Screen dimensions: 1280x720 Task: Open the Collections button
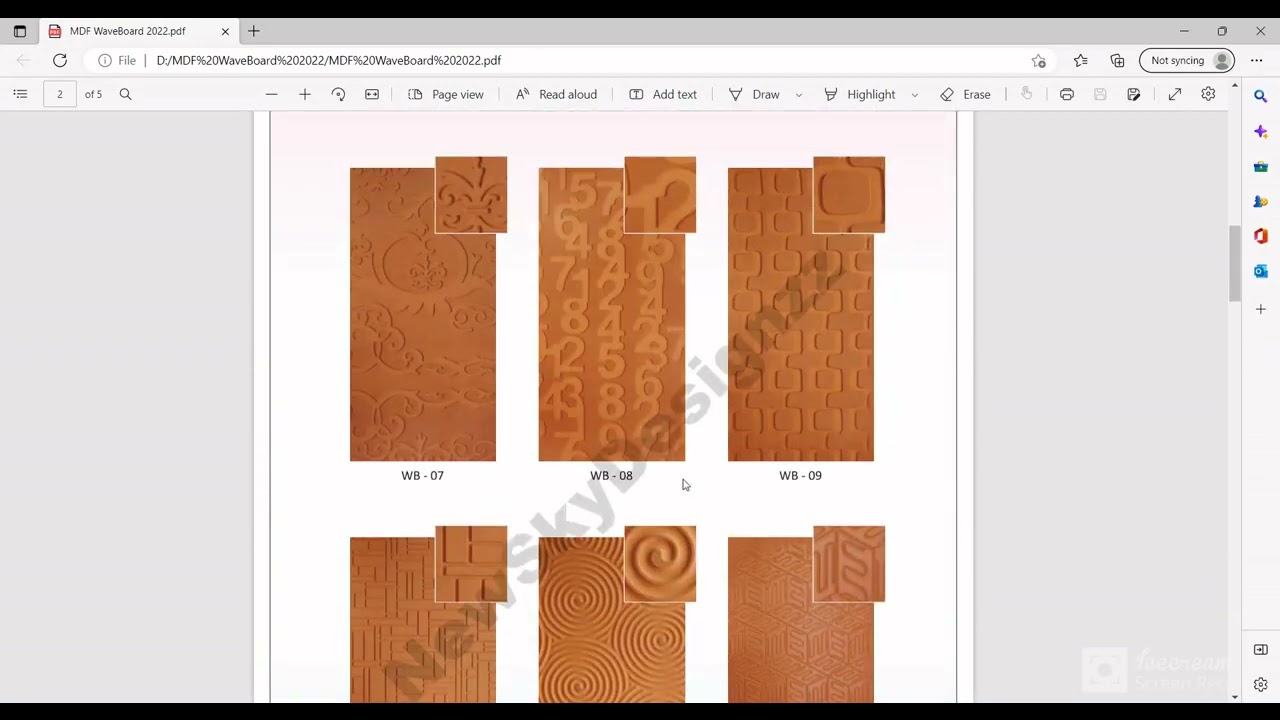(x=1117, y=60)
